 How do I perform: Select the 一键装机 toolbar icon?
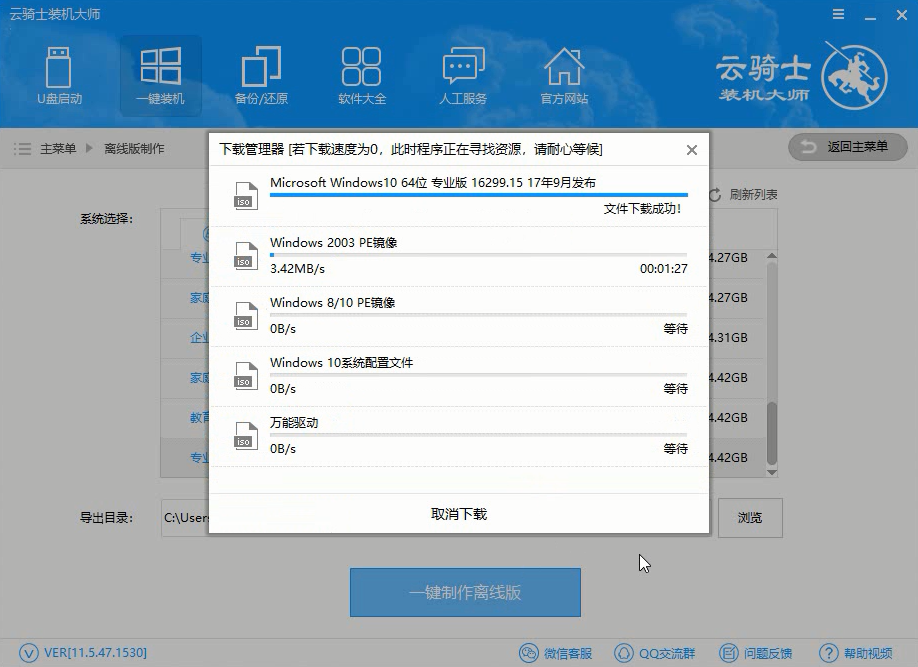(x=160, y=76)
